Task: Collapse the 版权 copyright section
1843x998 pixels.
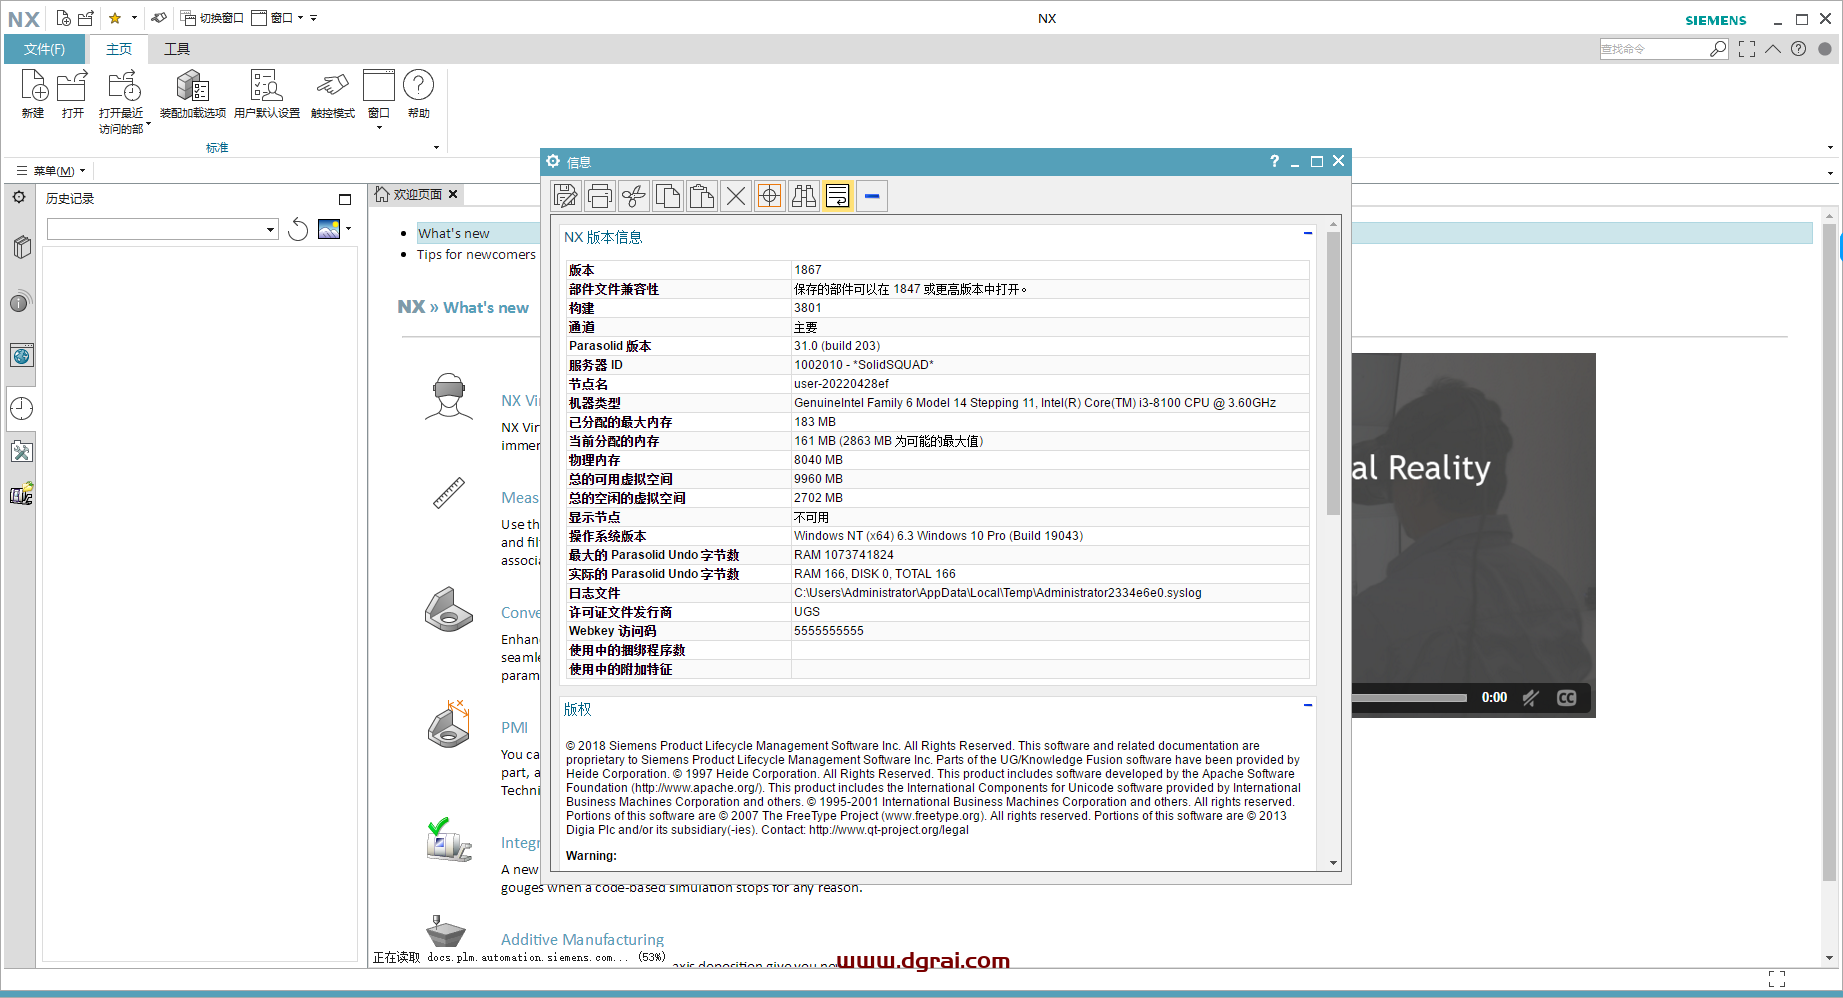Action: [x=1308, y=705]
